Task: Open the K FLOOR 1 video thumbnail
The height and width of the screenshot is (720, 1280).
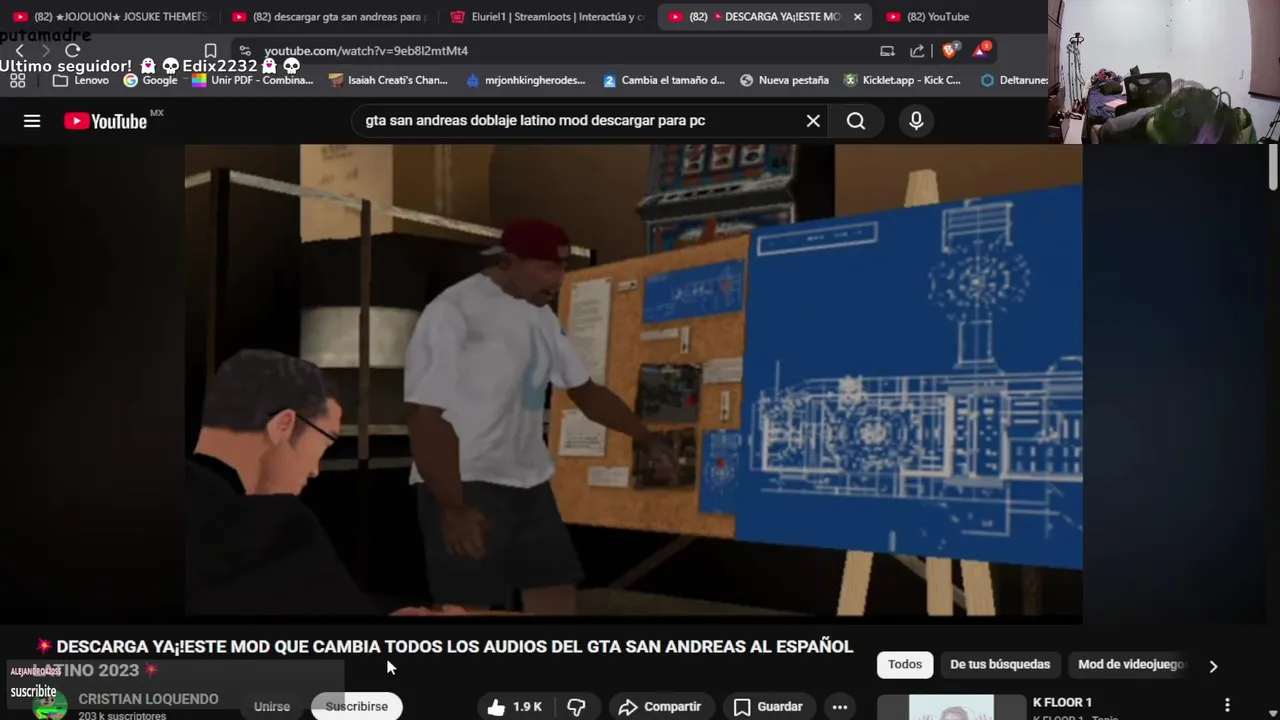Action: pyautogui.click(x=951, y=707)
